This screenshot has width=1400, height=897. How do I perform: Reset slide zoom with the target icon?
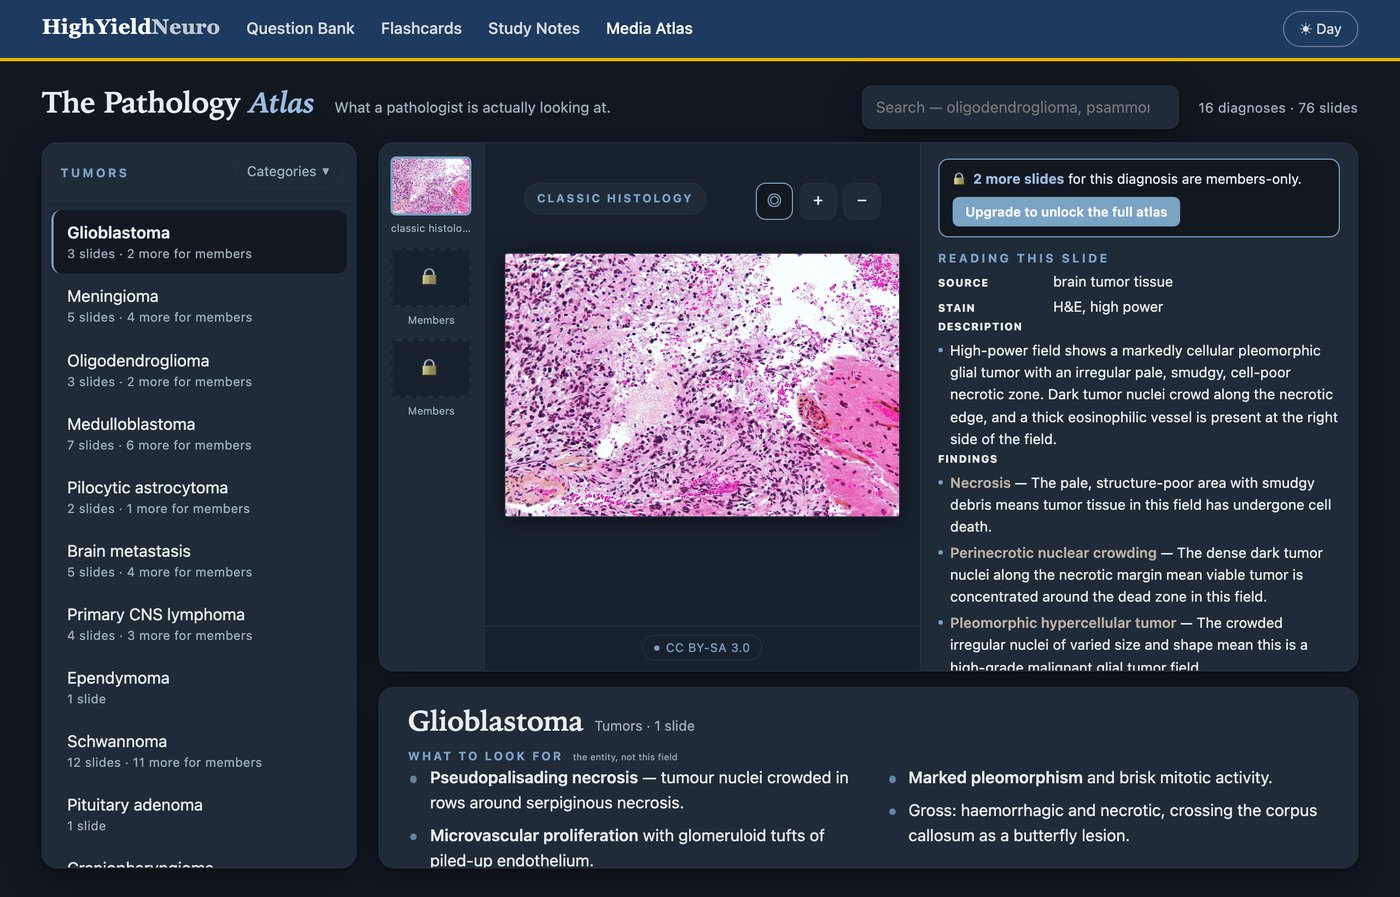774,201
